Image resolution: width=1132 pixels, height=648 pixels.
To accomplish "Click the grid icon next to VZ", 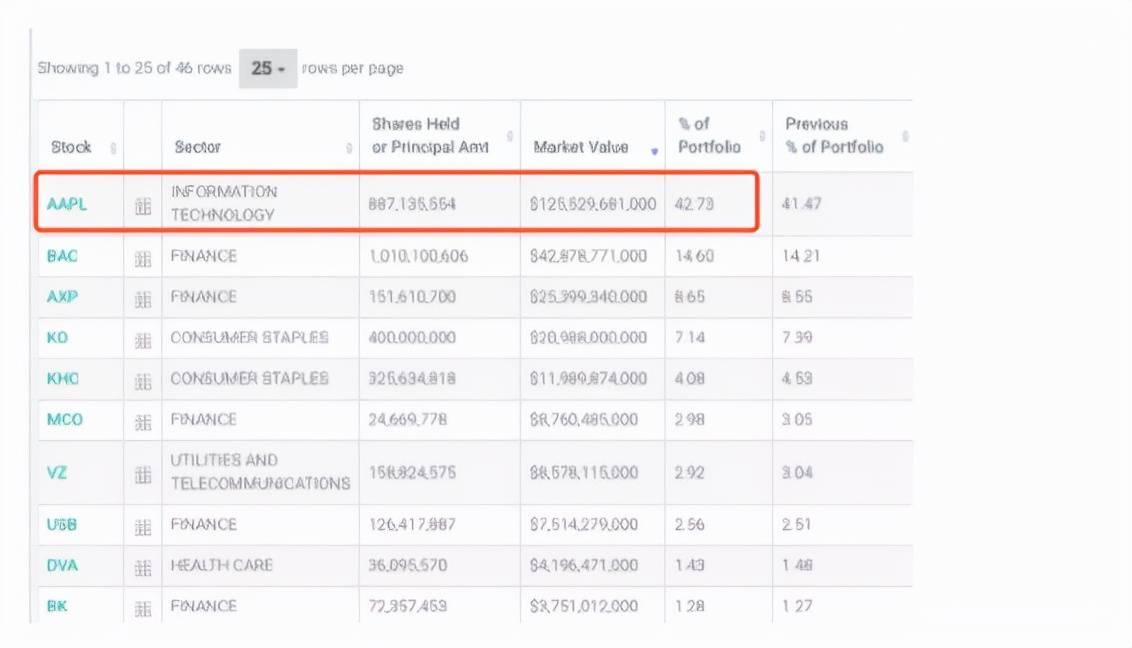I will point(143,474).
